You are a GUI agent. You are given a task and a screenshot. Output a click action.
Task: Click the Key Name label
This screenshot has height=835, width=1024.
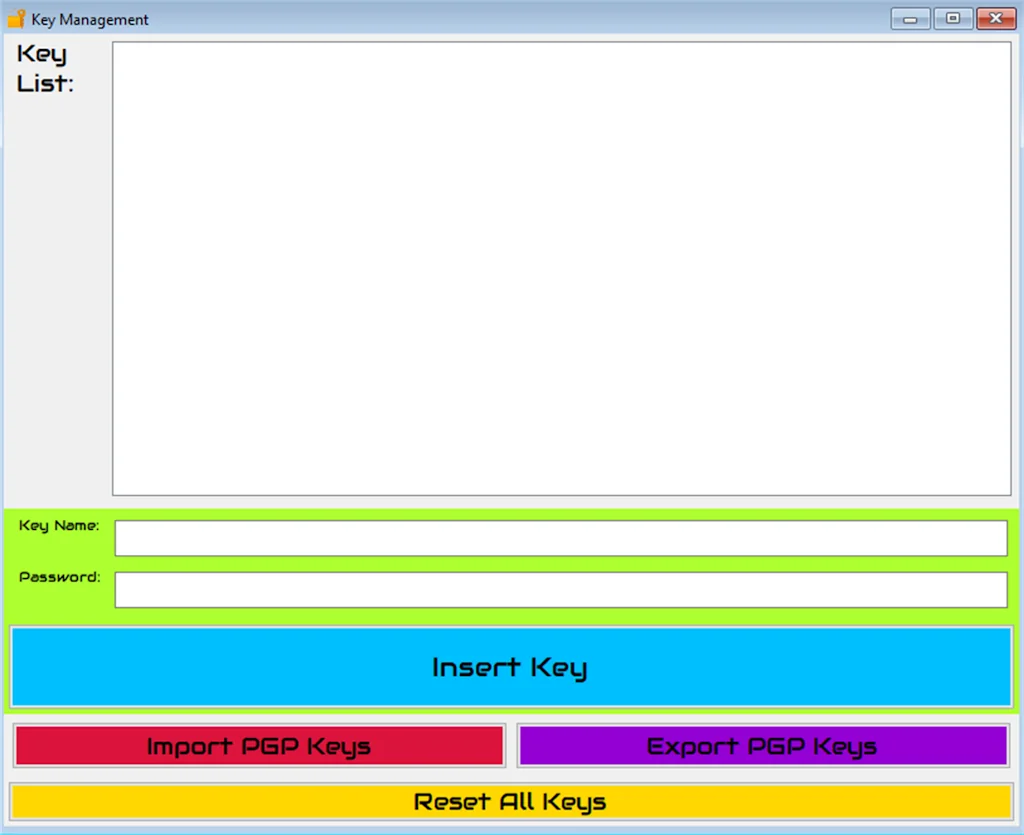[59, 525]
